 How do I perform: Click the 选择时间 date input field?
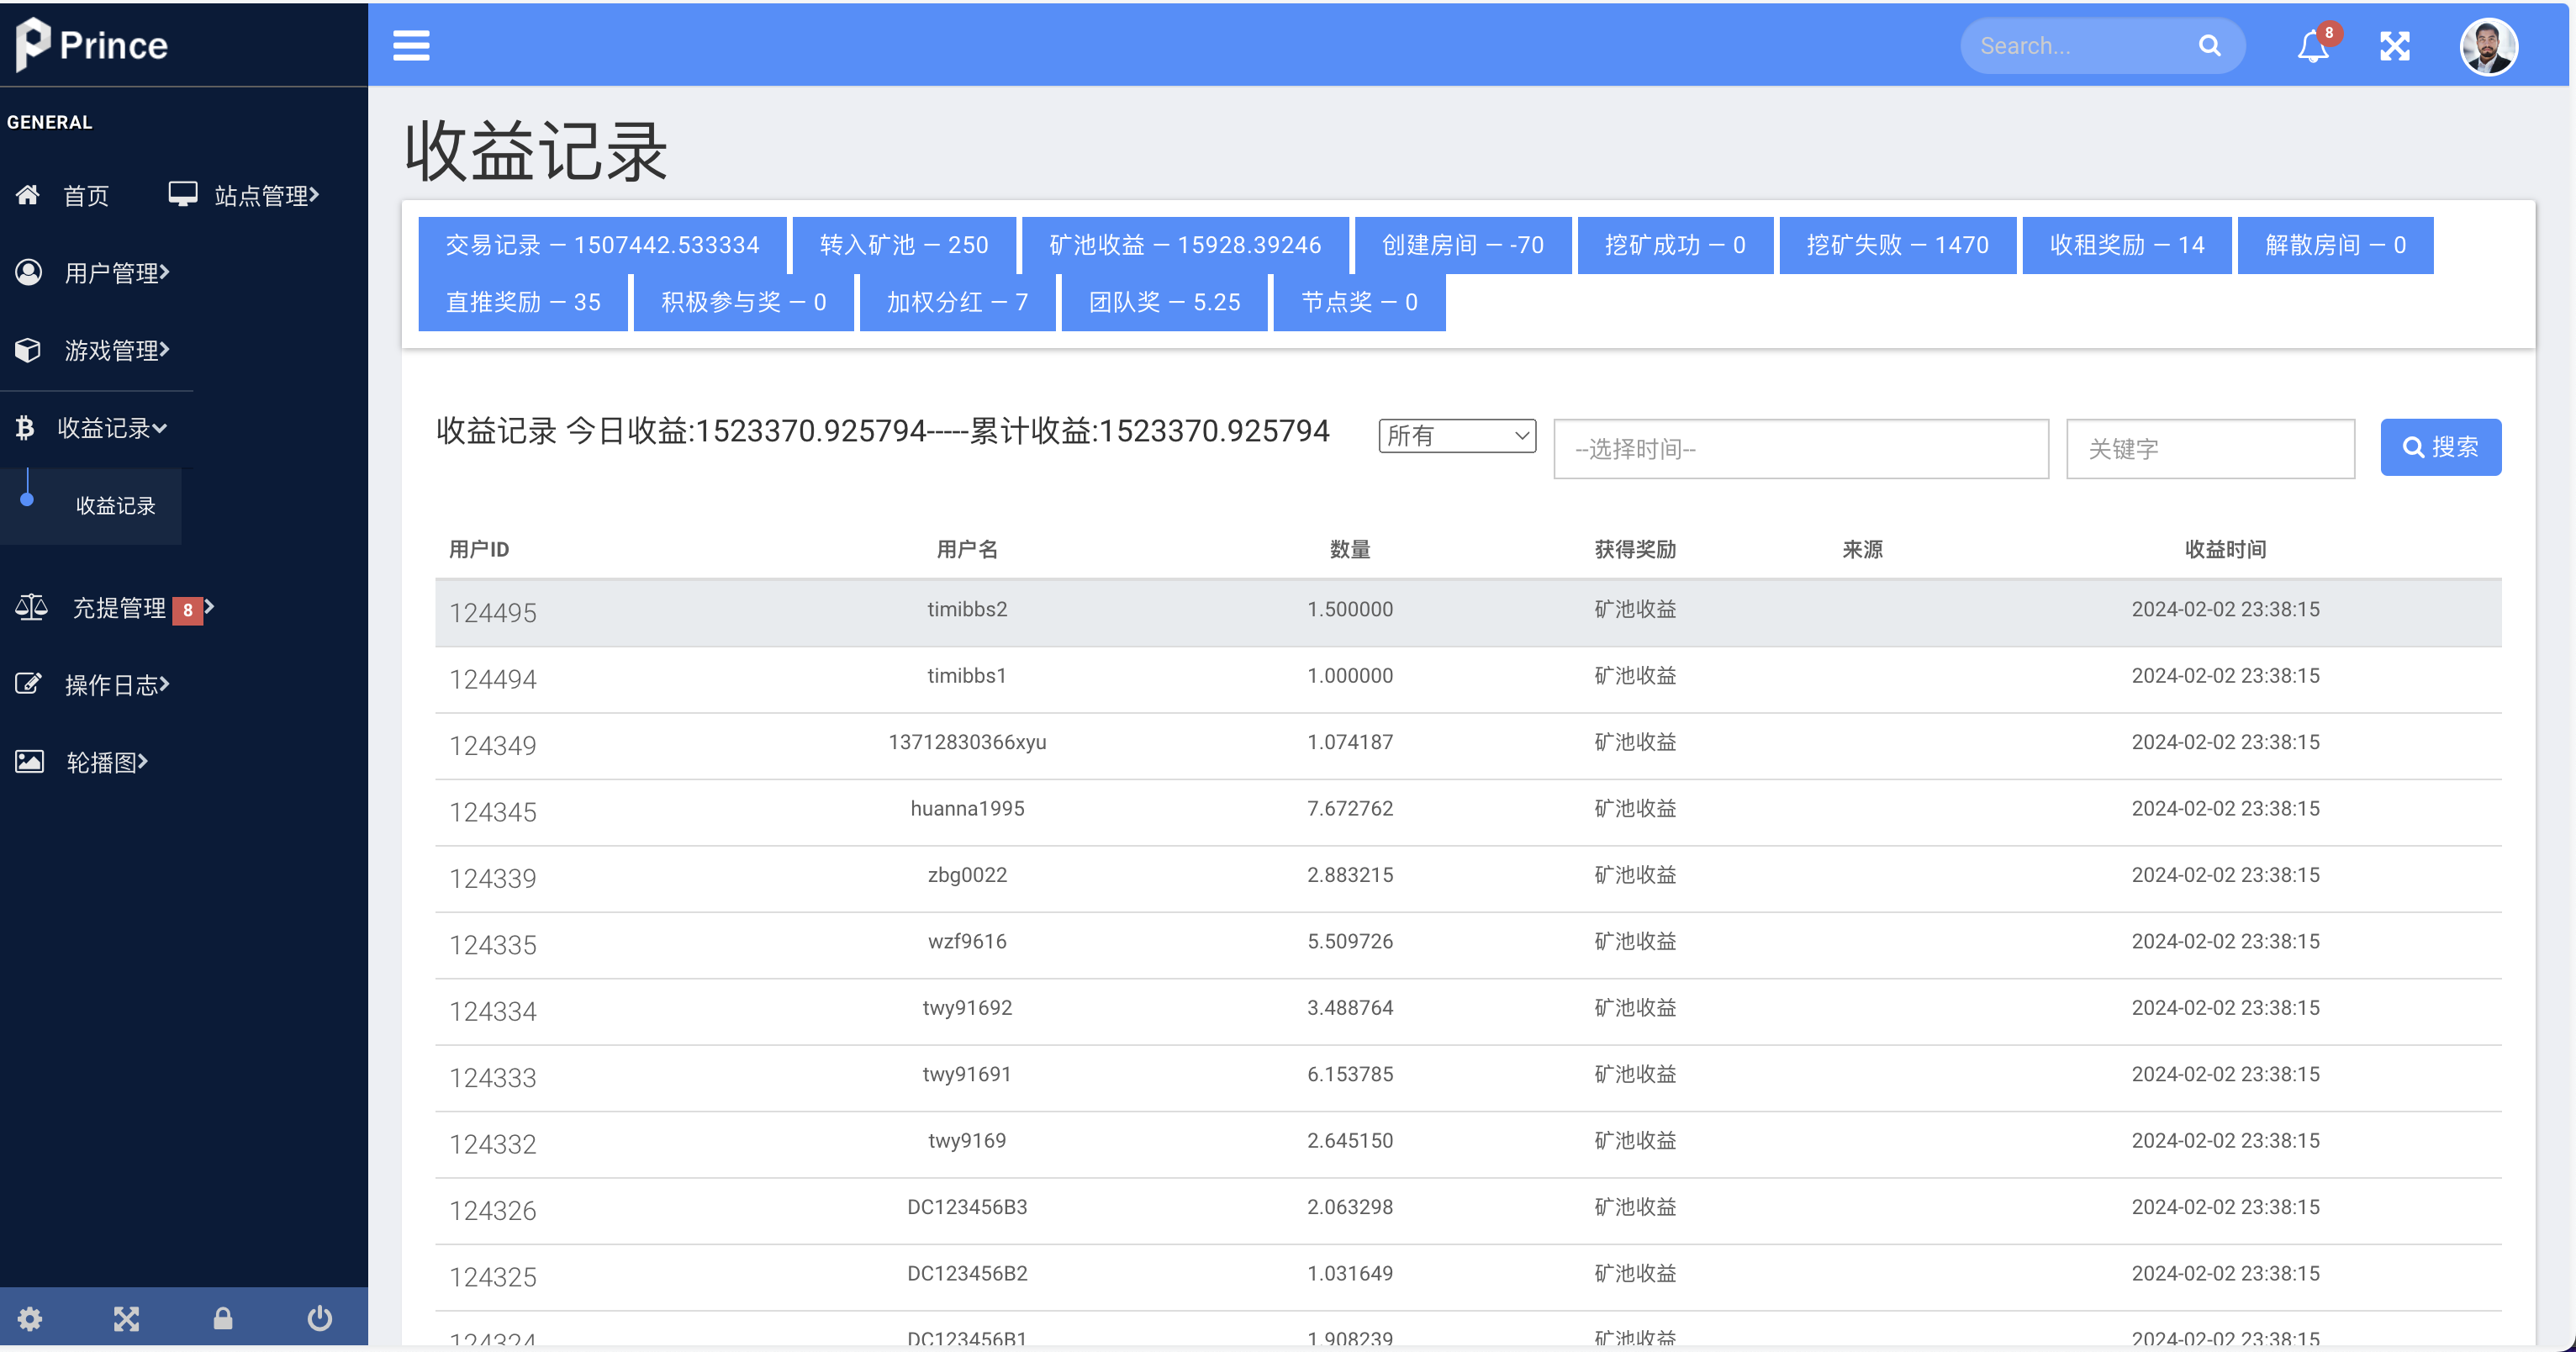coord(1801,448)
